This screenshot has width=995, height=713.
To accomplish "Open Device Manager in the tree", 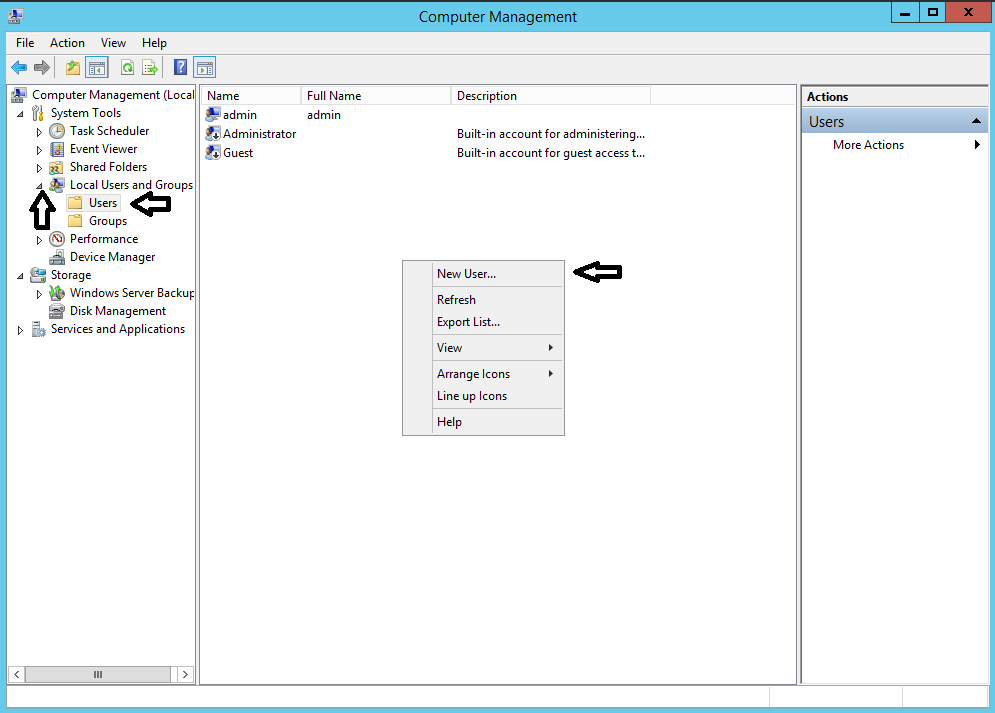I will (112, 257).
